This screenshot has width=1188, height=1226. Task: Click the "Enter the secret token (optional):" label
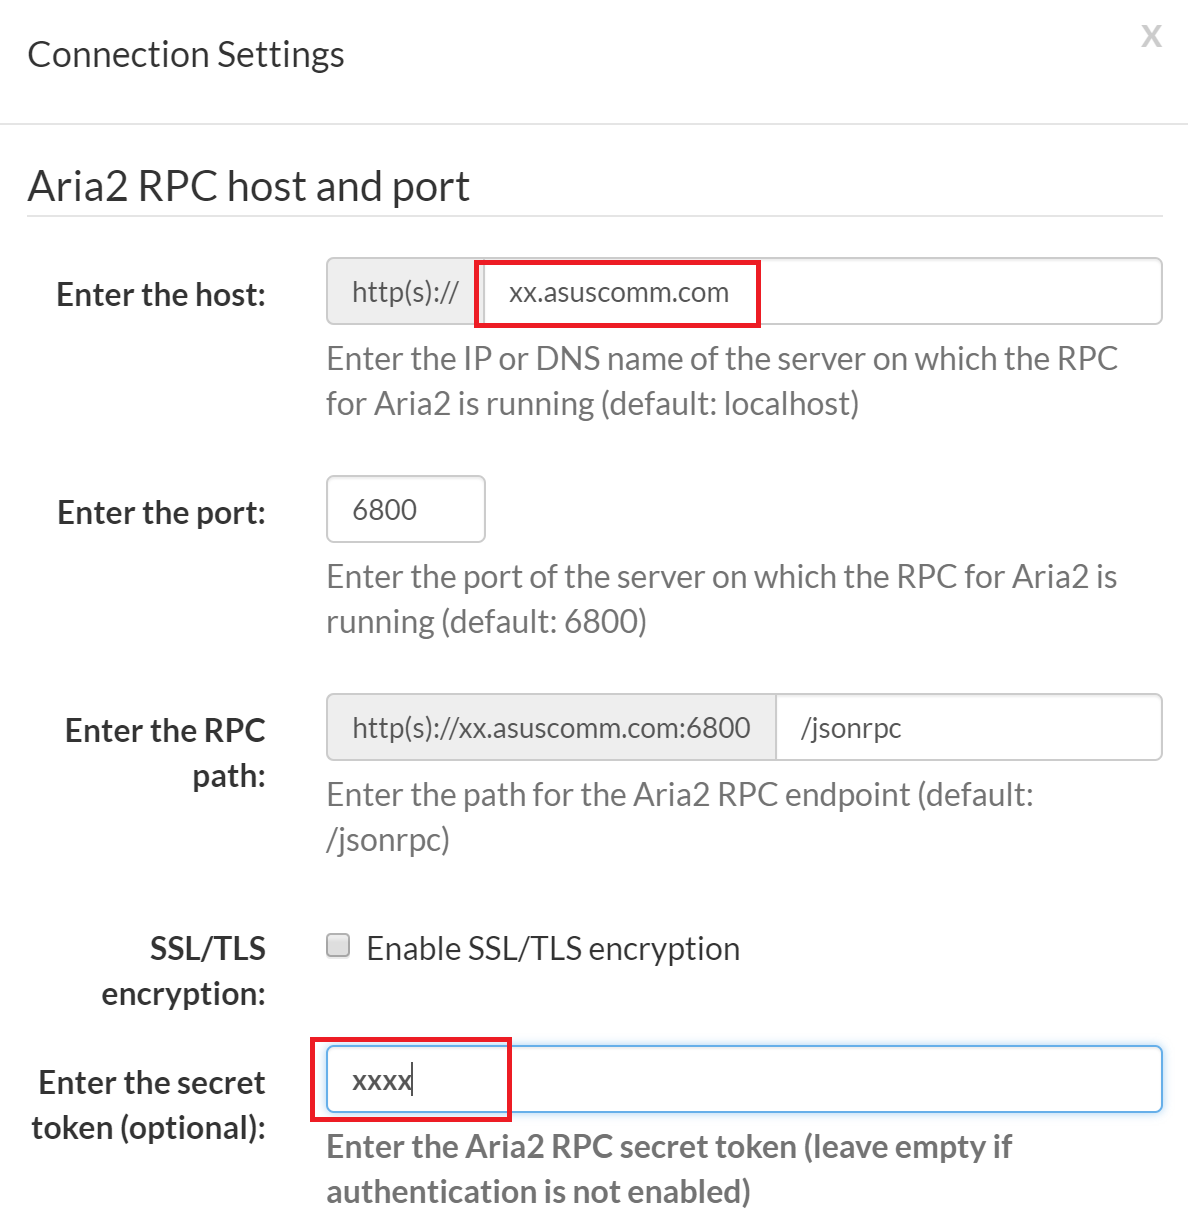pos(150,1104)
